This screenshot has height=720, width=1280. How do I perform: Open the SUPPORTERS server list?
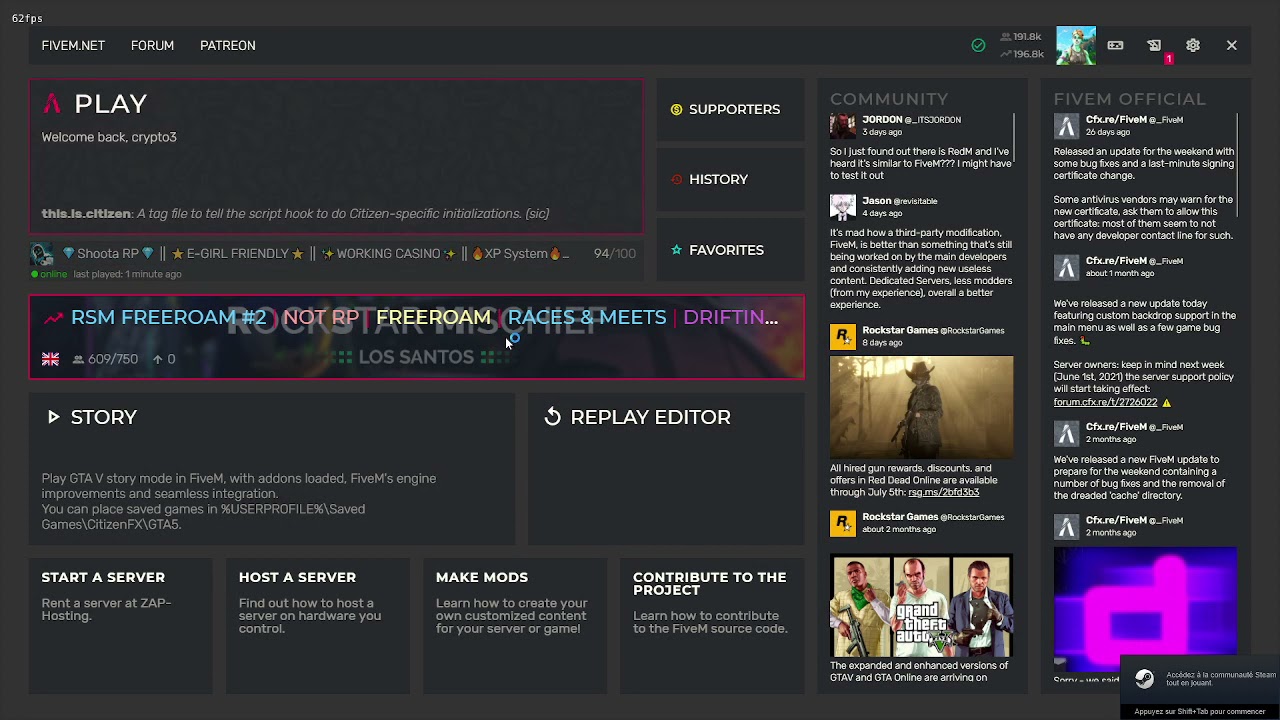click(x=730, y=109)
